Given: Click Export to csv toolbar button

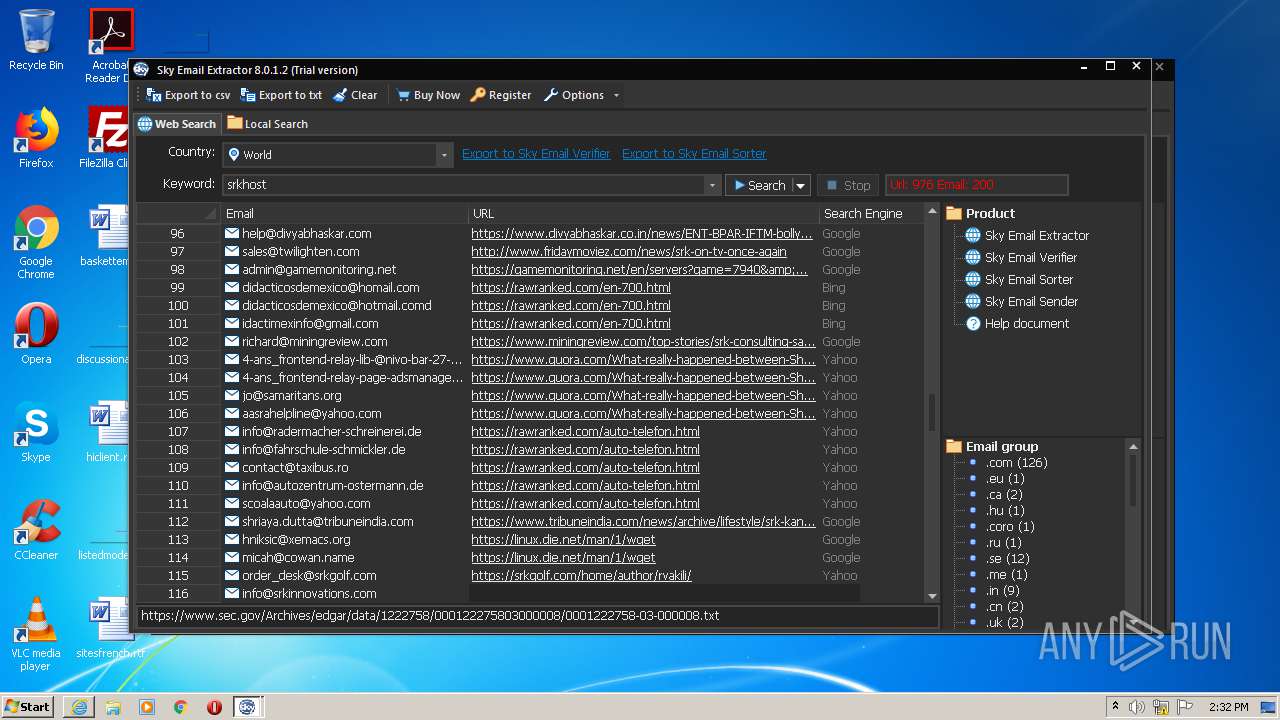Looking at the screenshot, I should 188,95.
